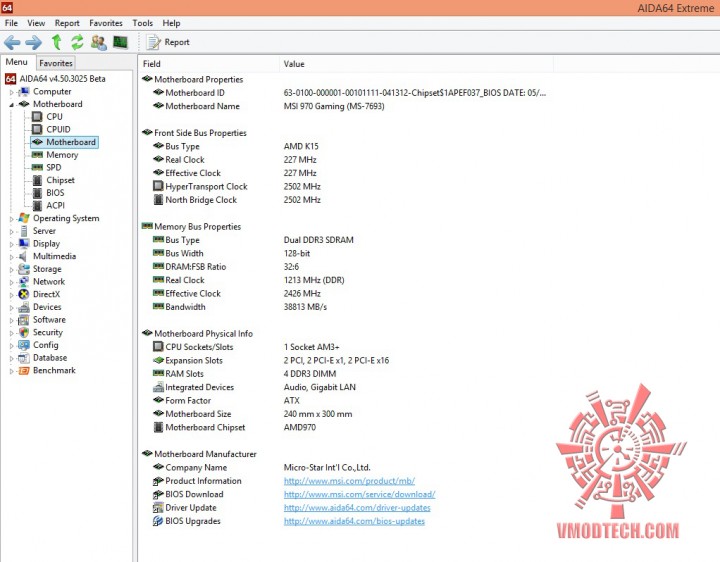Open the View menu
This screenshot has height=562, width=720.
click(36, 23)
